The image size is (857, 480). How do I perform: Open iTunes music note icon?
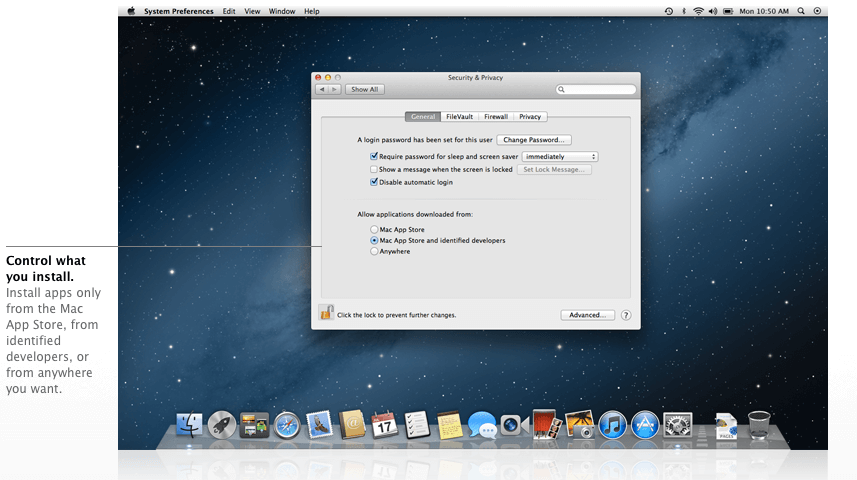[612, 425]
